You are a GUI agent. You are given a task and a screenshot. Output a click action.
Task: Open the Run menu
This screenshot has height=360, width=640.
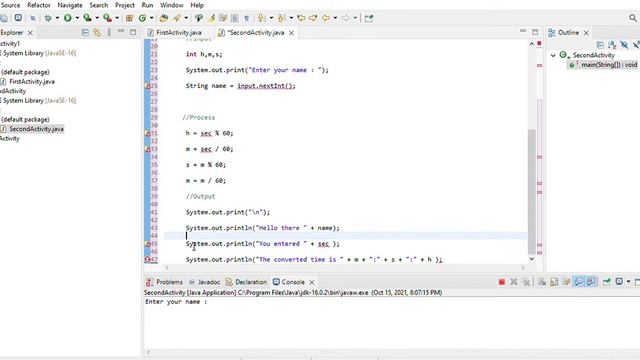pyautogui.click(x=147, y=5)
